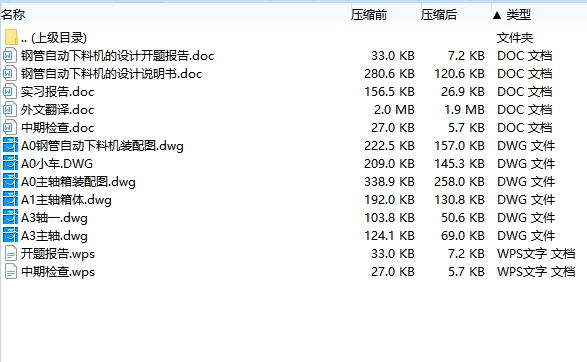Select file 中期检查.doc
This screenshot has height=362, width=587.
[57, 128]
